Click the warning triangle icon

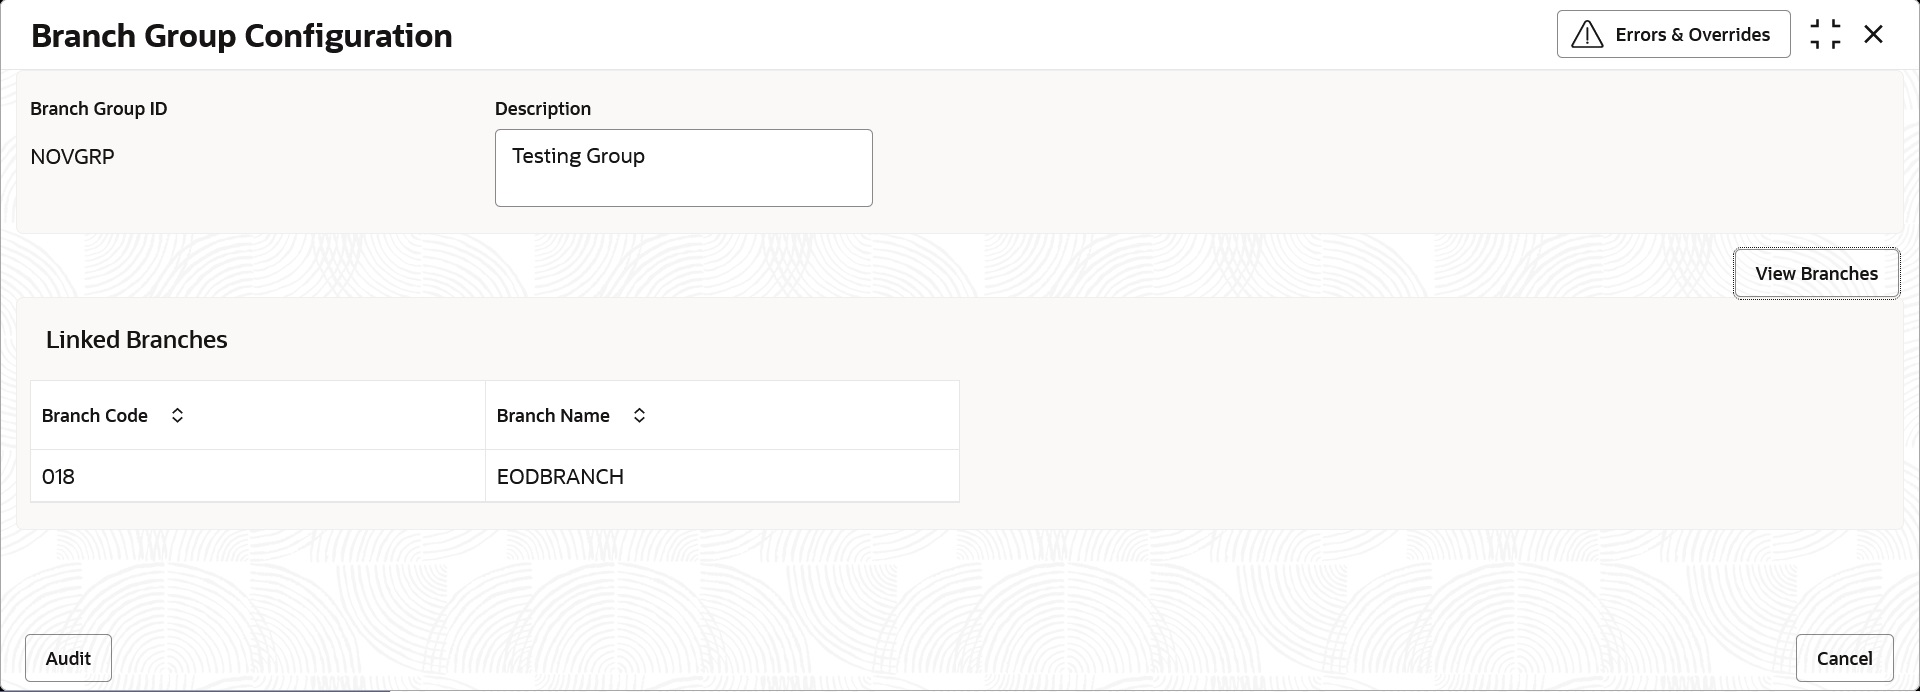pyautogui.click(x=1587, y=35)
